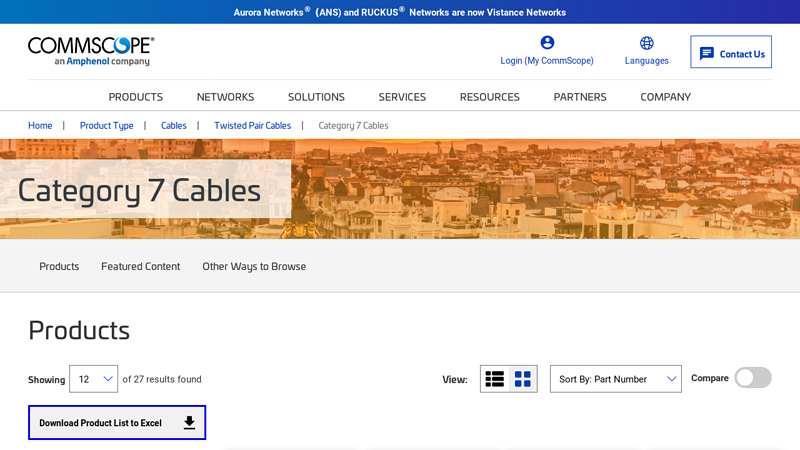Open the Showing results count dropdown
This screenshot has height=450, width=800.
tap(93, 379)
